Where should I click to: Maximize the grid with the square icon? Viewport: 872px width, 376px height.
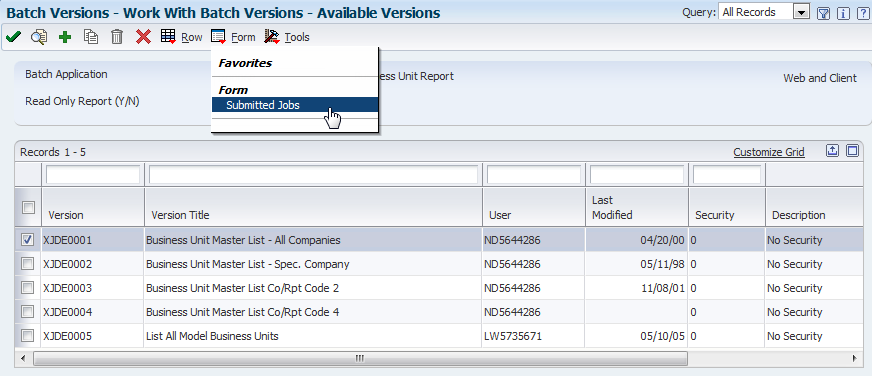click(852, 151)
